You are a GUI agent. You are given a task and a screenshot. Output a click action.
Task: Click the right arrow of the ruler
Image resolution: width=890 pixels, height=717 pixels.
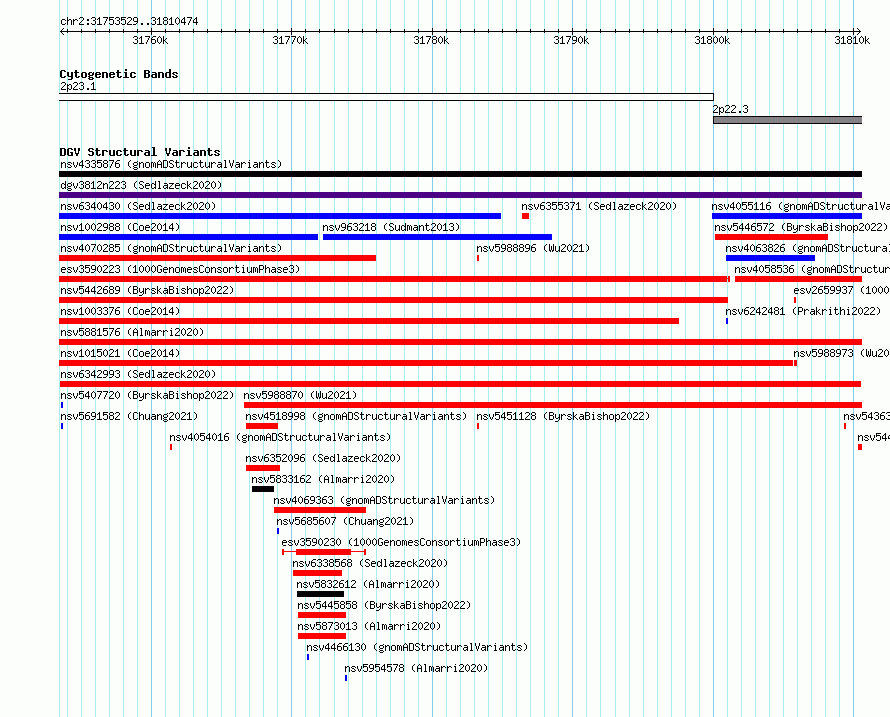(858, 31)
